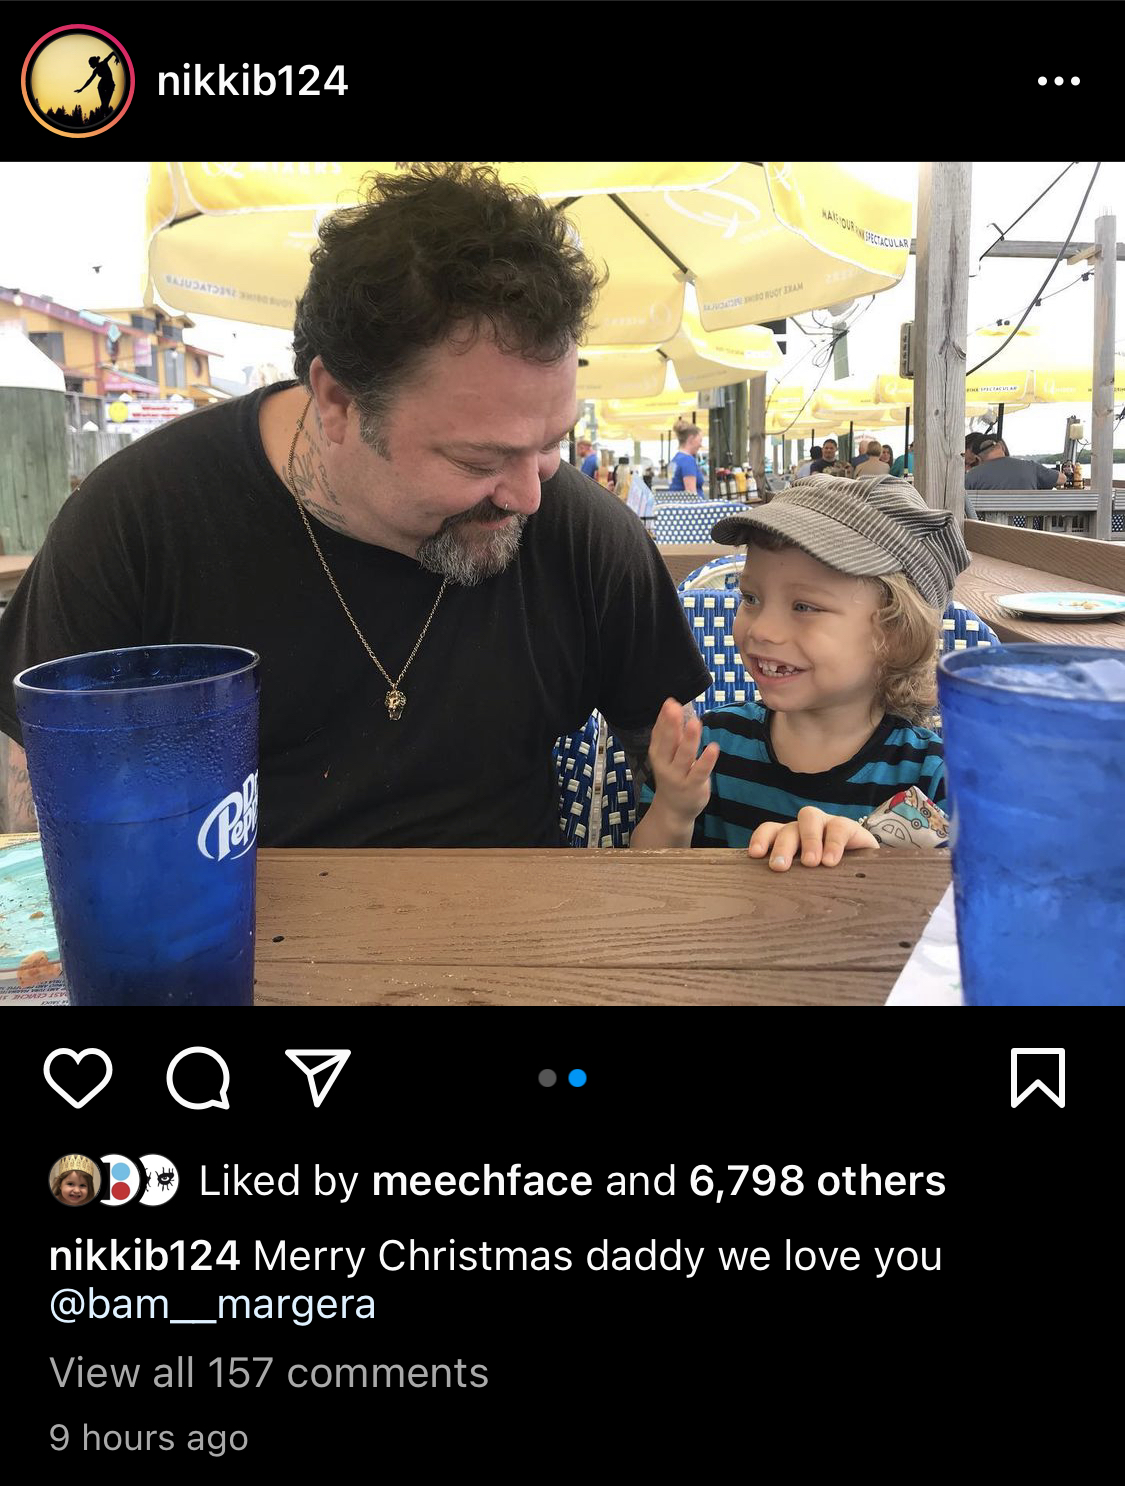Tap the 9 hours ago timestamp
The width and height of the screenshot is (1125, 1486).
(149, 1438)
